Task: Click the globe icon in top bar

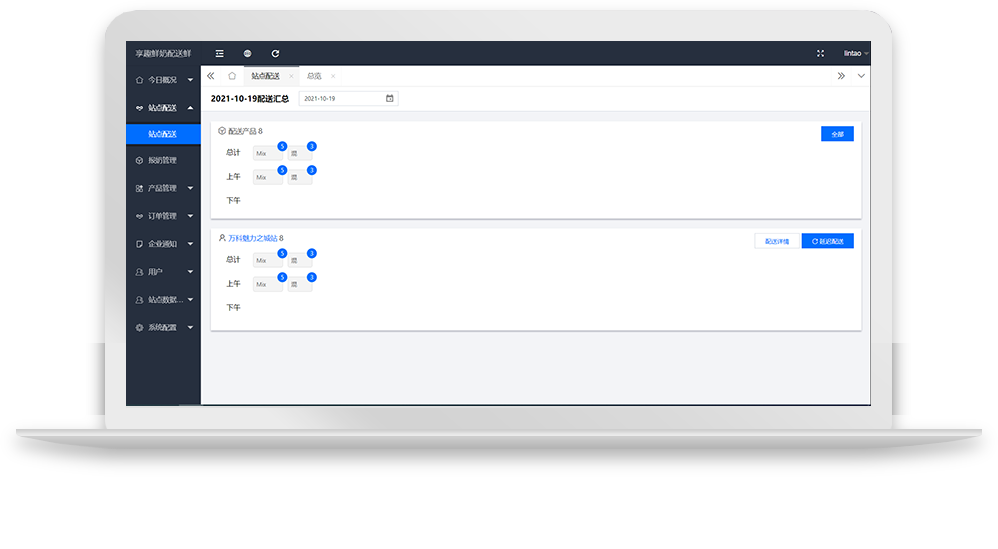Action: click(x=247, y=53)
